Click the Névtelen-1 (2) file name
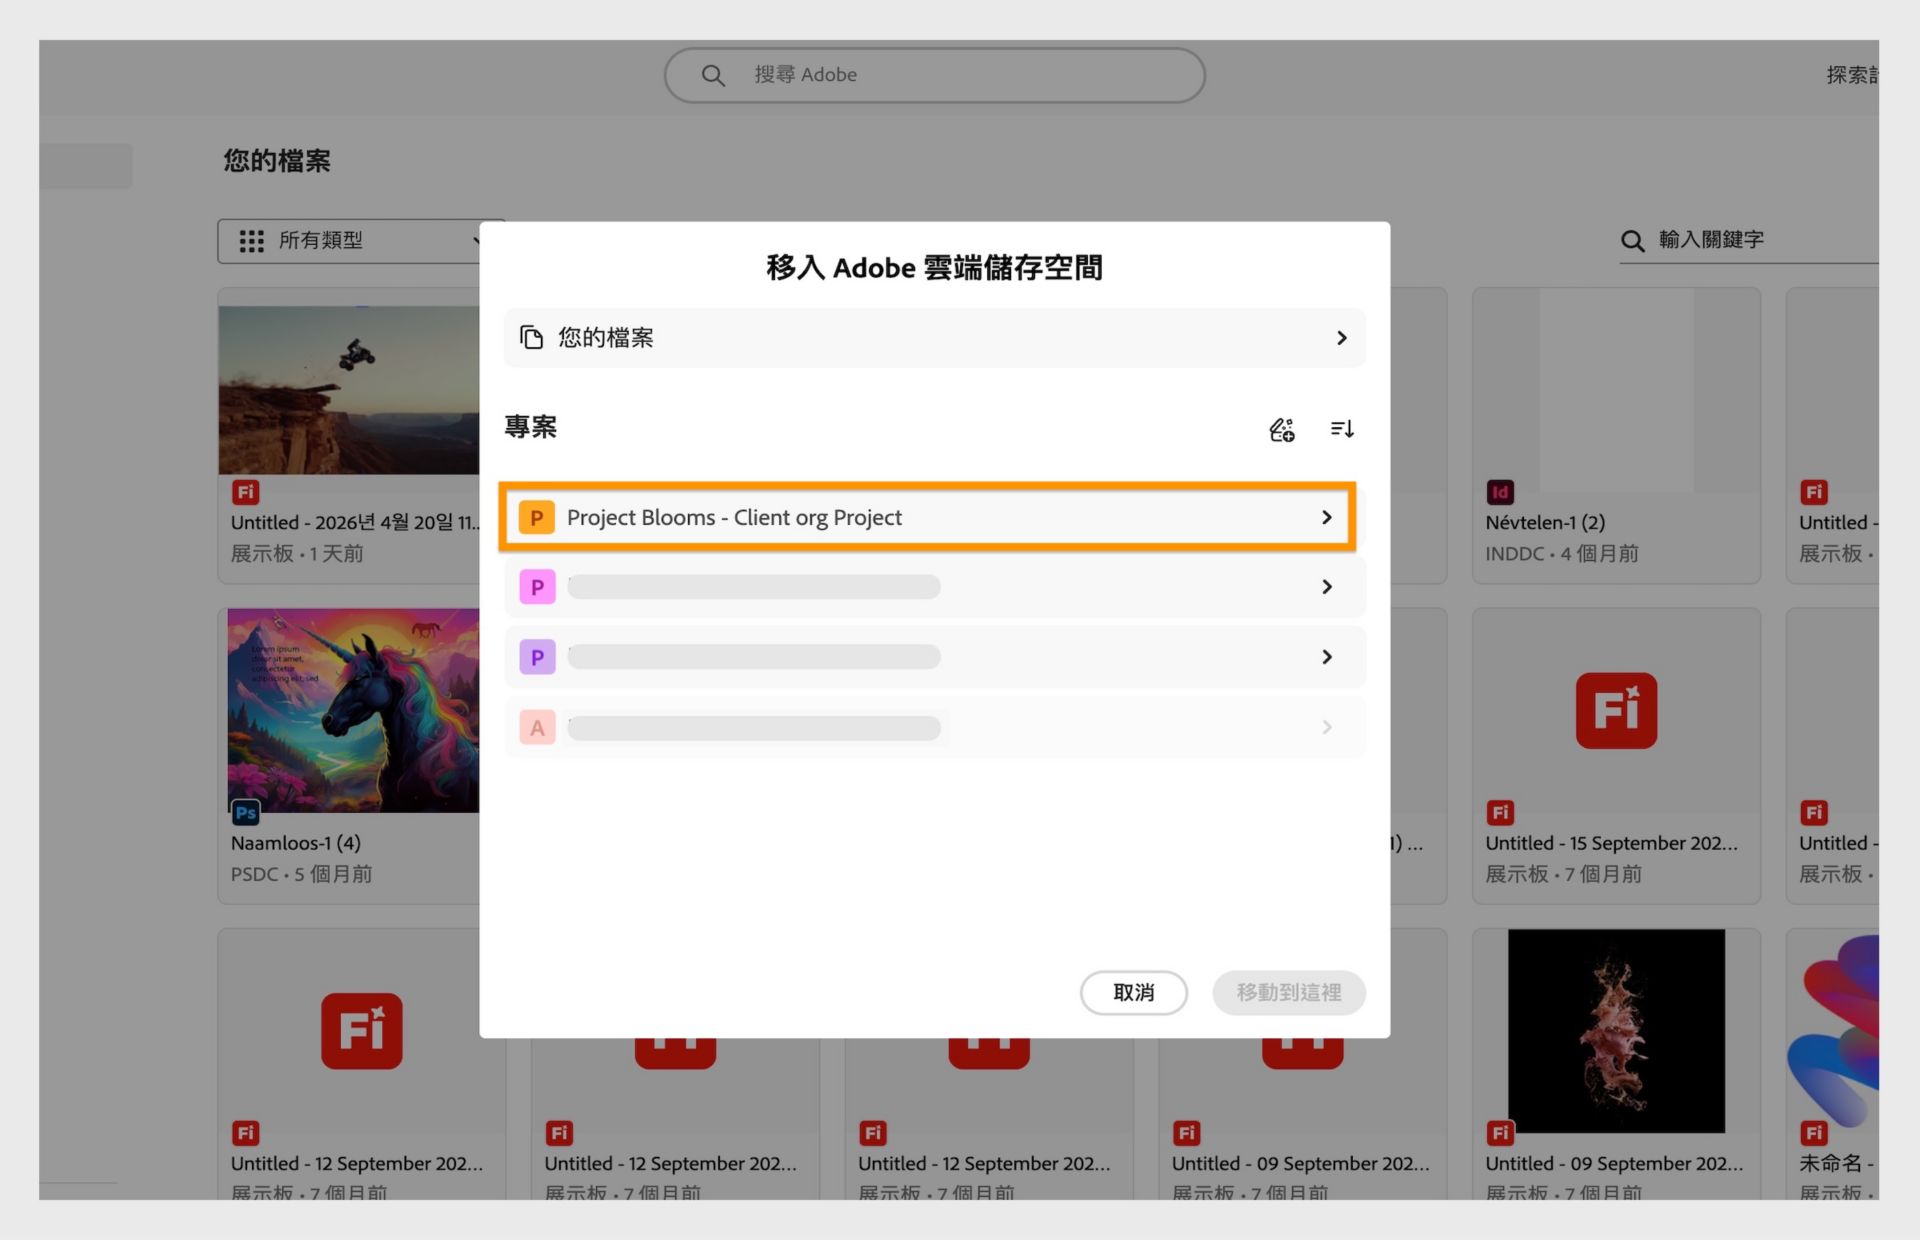The image size is (1920, 1240). [x=1545, y=522]
